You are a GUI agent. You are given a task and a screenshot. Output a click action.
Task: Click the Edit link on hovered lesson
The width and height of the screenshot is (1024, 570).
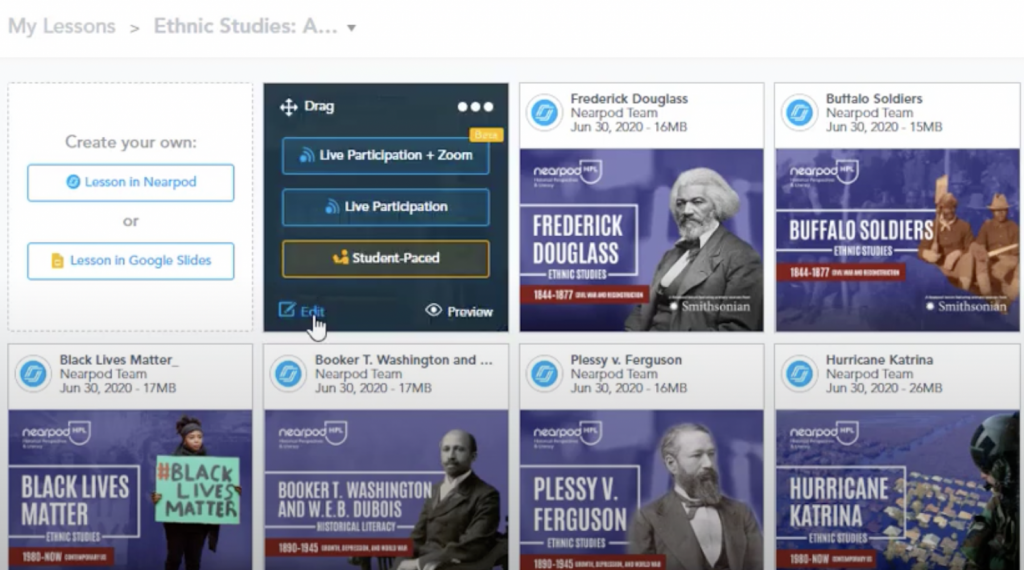click(x=312, y=311)
